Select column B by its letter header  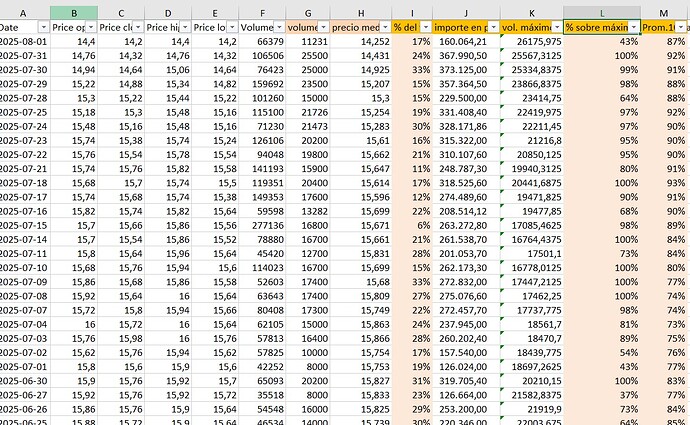[x=73, y=10]
